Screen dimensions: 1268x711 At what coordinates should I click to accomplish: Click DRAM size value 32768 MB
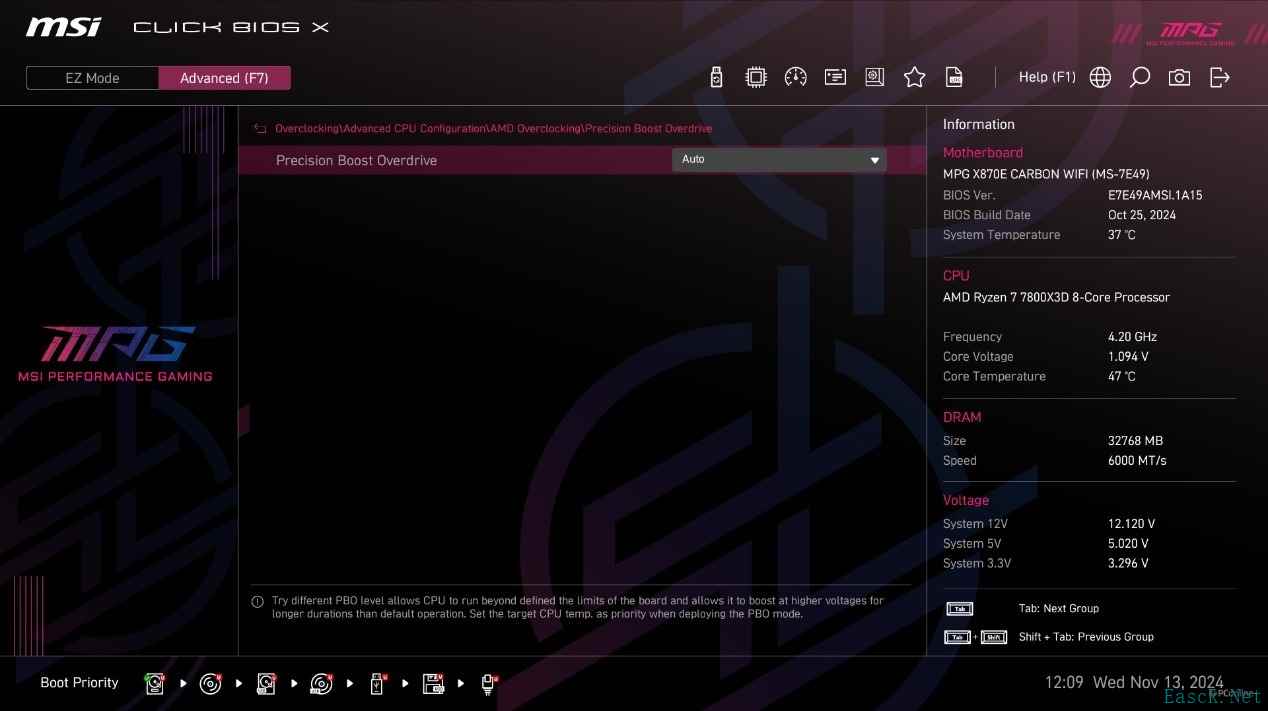(x=1135, y=441)
